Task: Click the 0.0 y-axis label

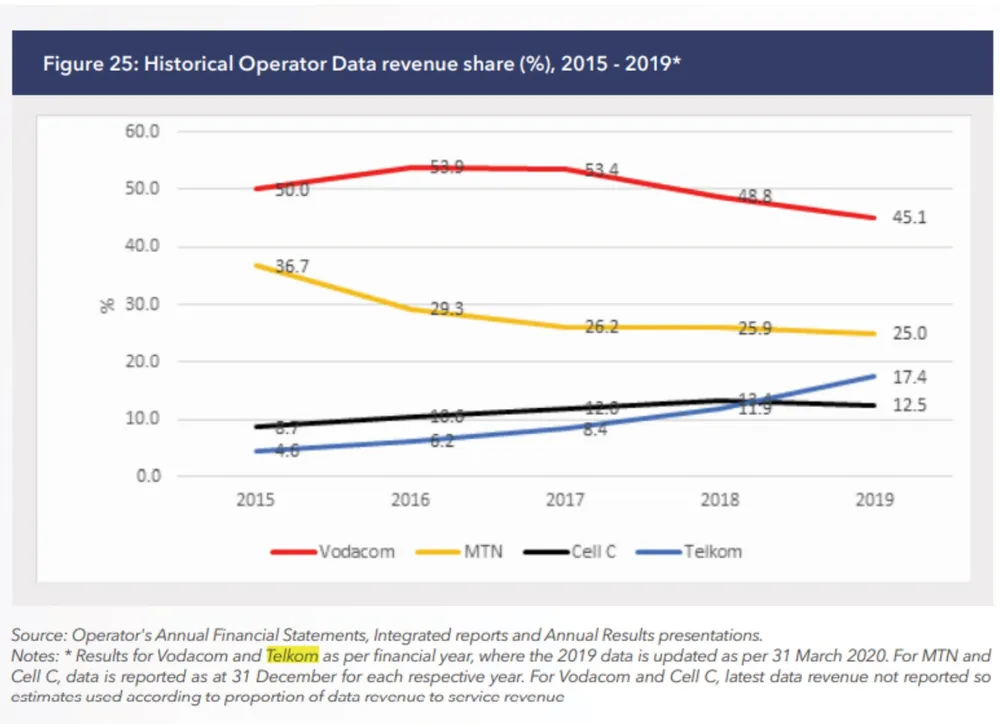Action: pyautogui.click(x=149, y=476)
